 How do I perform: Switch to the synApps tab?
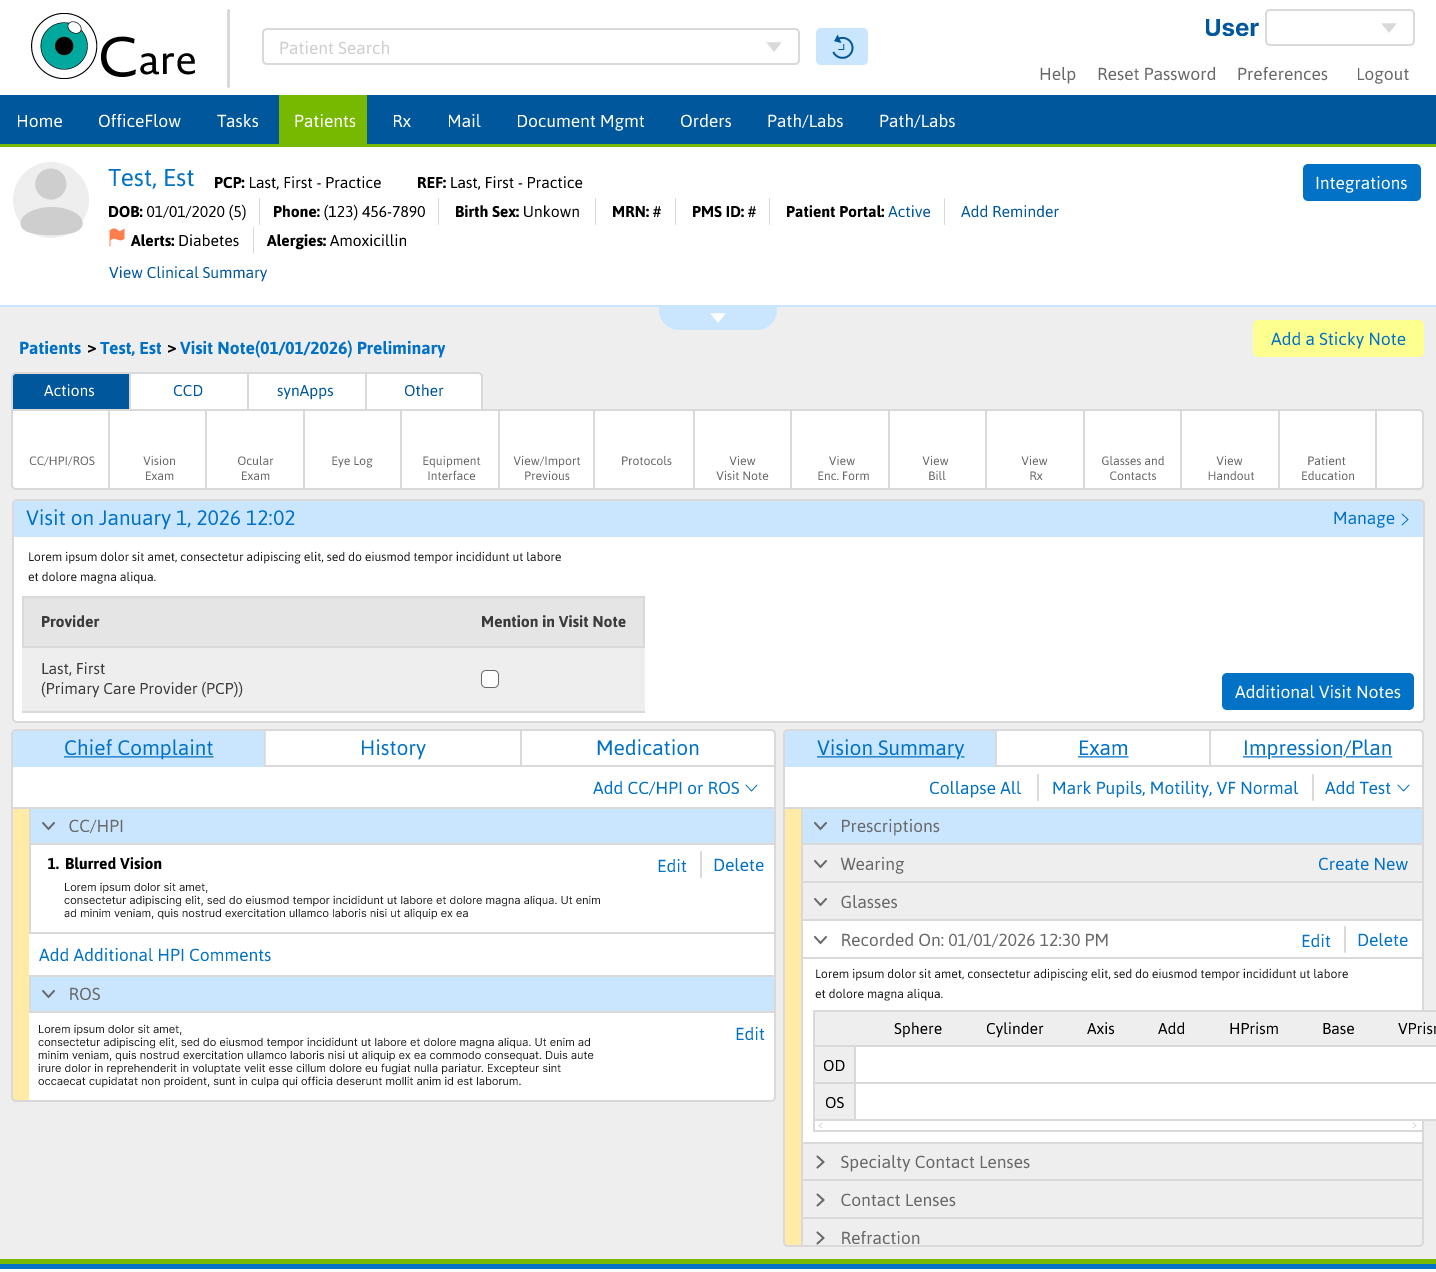coord(305,391)
